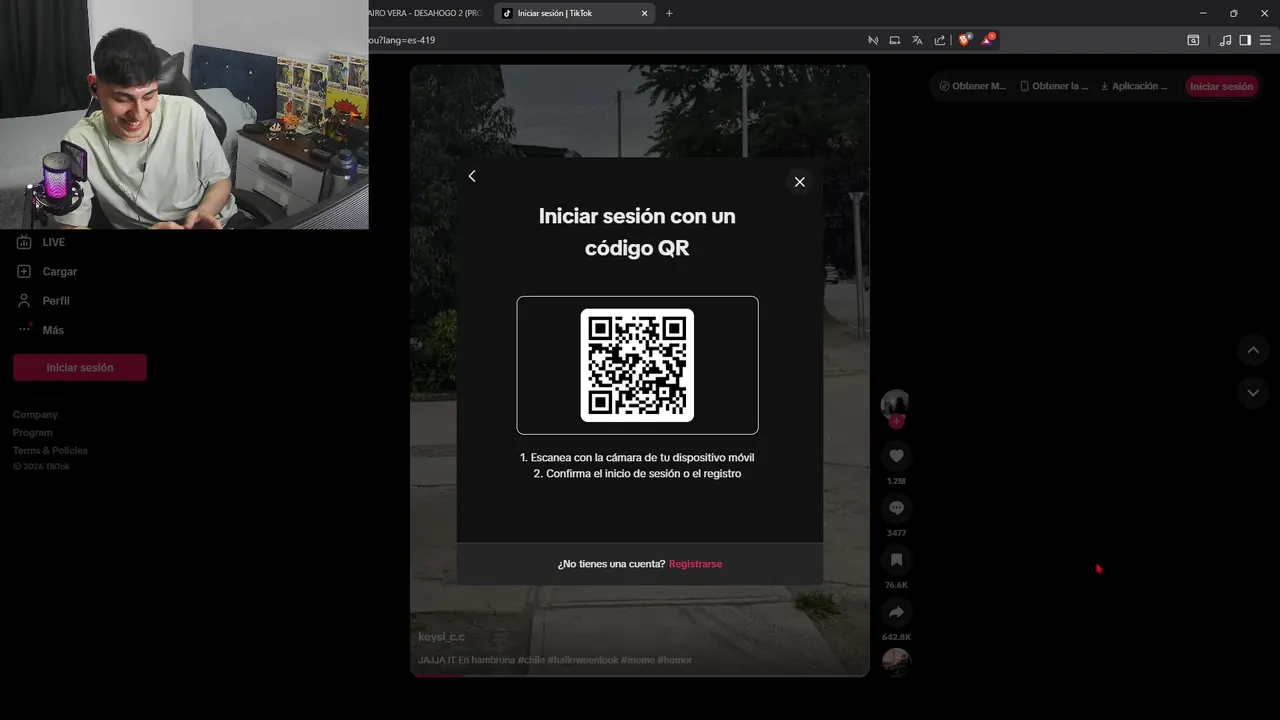Save video with the bookmark icon
Image resolution: width=1280 pixels, height=720 pixels.
[x=896, y=560]
